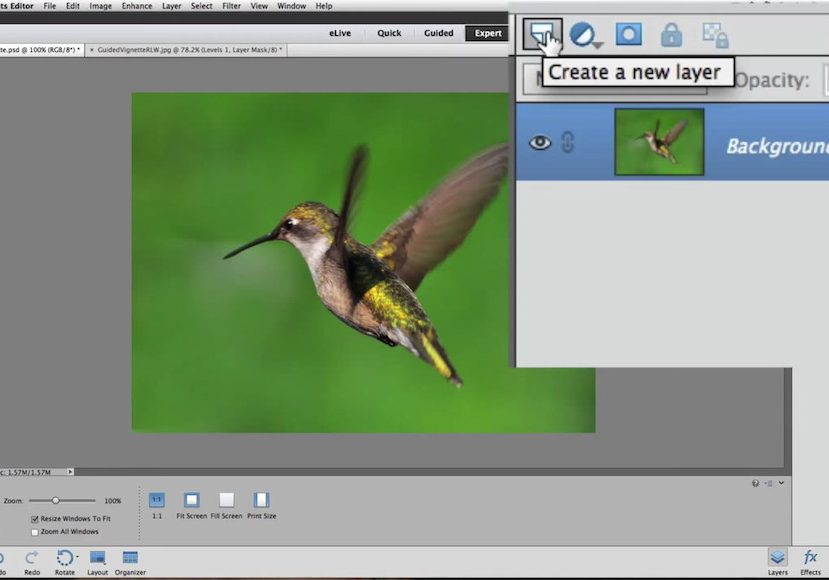Click the Print Size button
The width and height of the screenshot is (829, 580).
[262, 505]
